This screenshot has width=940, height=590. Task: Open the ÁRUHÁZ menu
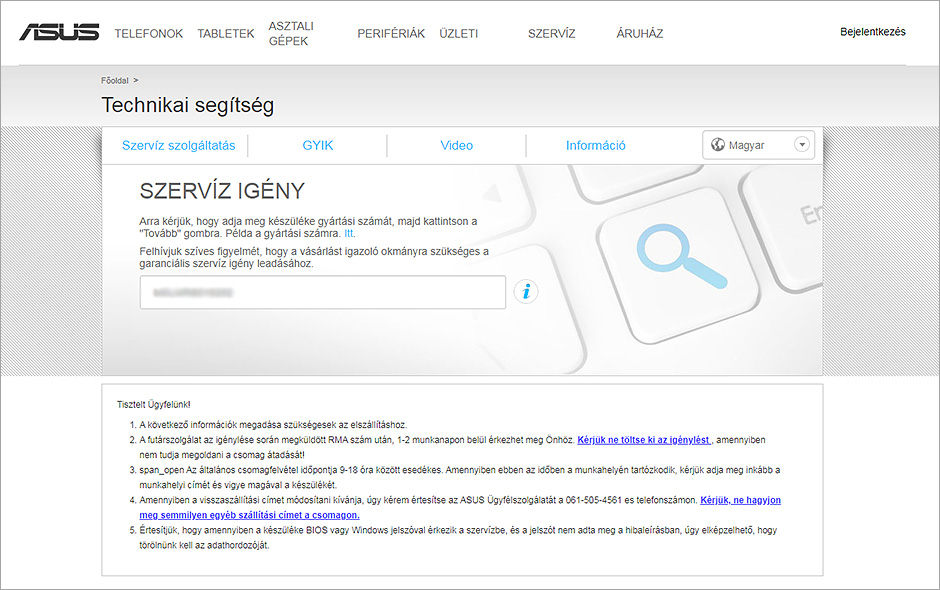click(640, 34)
